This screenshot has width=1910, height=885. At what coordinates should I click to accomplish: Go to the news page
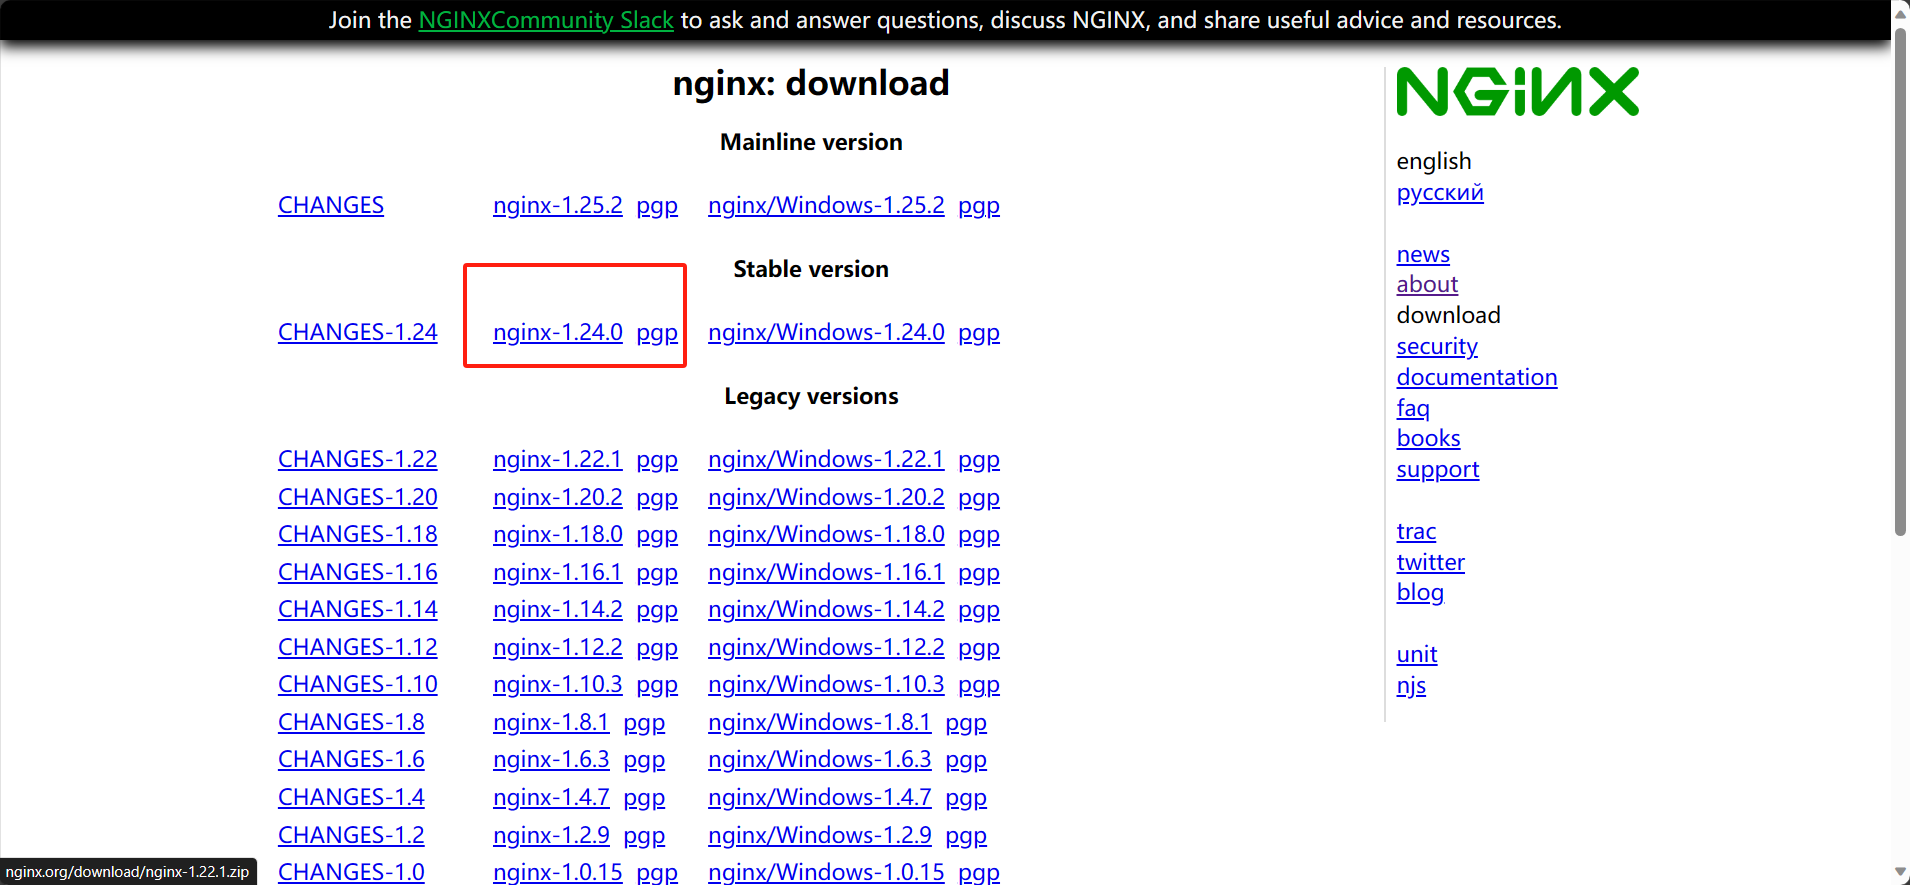pos(1422,254)
